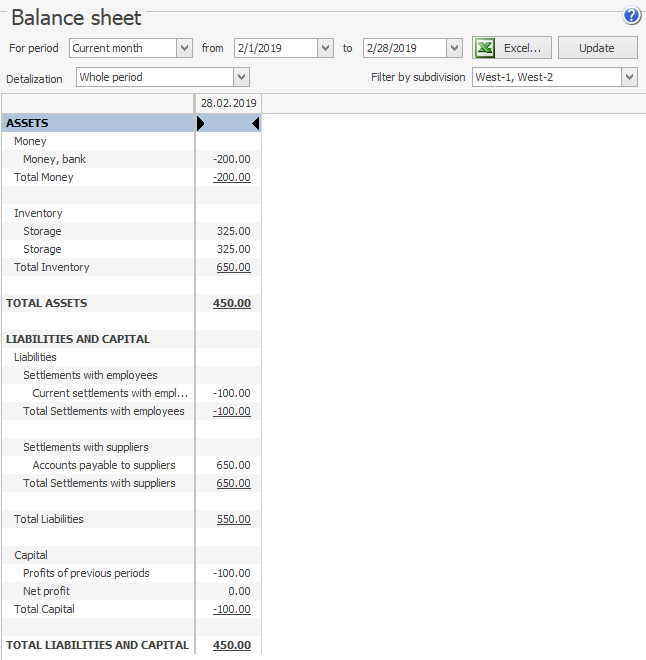Click Total Settlements with employees -100.00 value
Screen dimensions: 646x660
tap(231, 411)
